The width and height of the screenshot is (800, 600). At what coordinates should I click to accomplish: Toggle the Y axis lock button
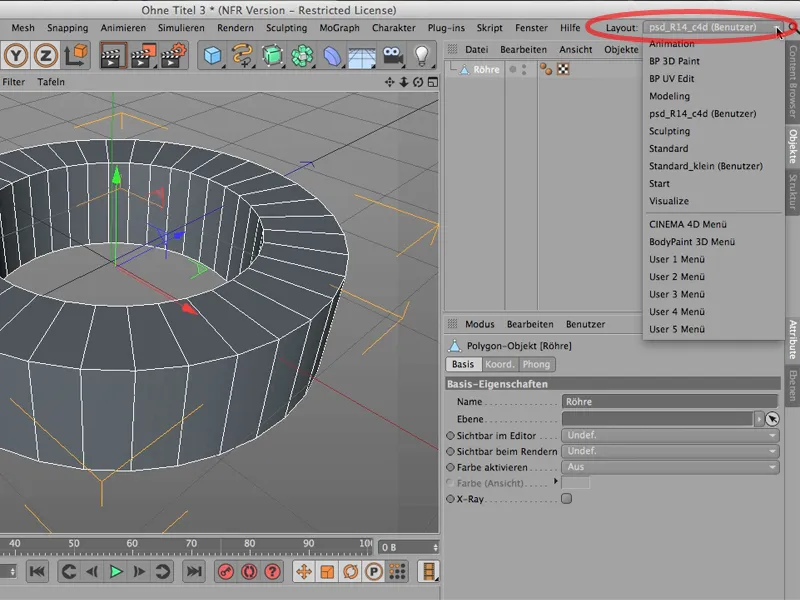tap(16, 55)
